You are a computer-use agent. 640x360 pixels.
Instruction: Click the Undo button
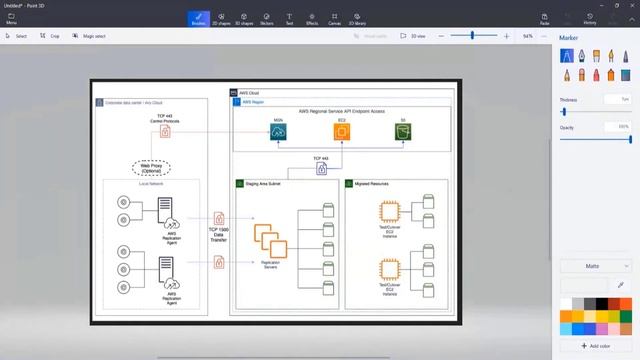pyautogui.click(x=567, y=19)
